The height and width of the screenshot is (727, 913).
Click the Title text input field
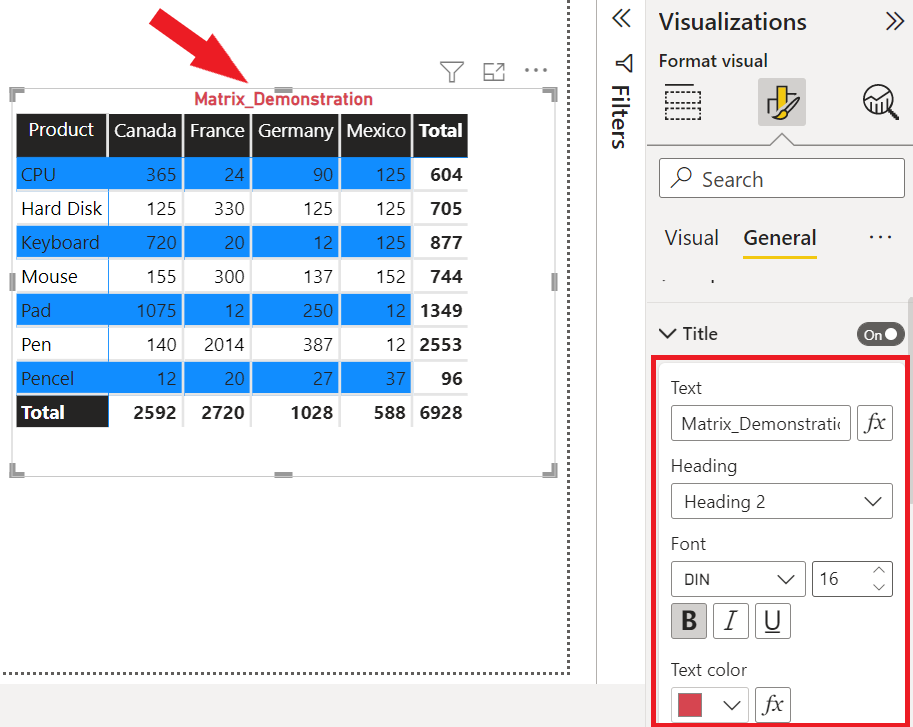[760, 423]
